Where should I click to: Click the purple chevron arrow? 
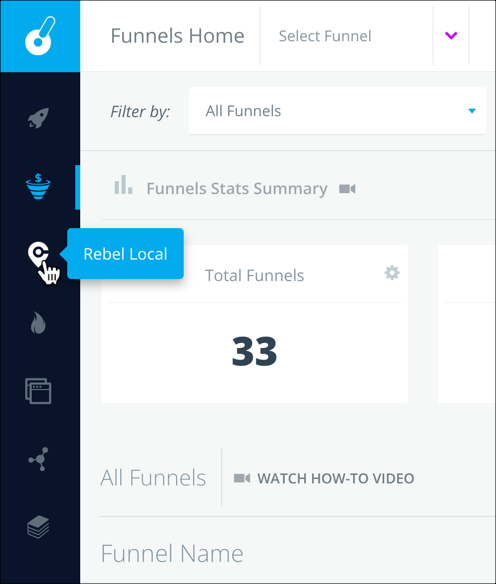point(451,36)
